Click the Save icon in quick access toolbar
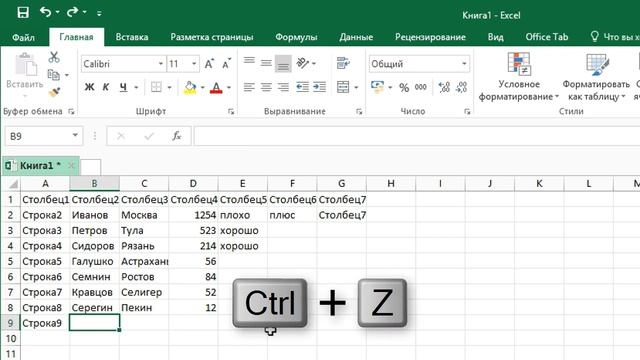The image size is (640, 360). (23, 12)
